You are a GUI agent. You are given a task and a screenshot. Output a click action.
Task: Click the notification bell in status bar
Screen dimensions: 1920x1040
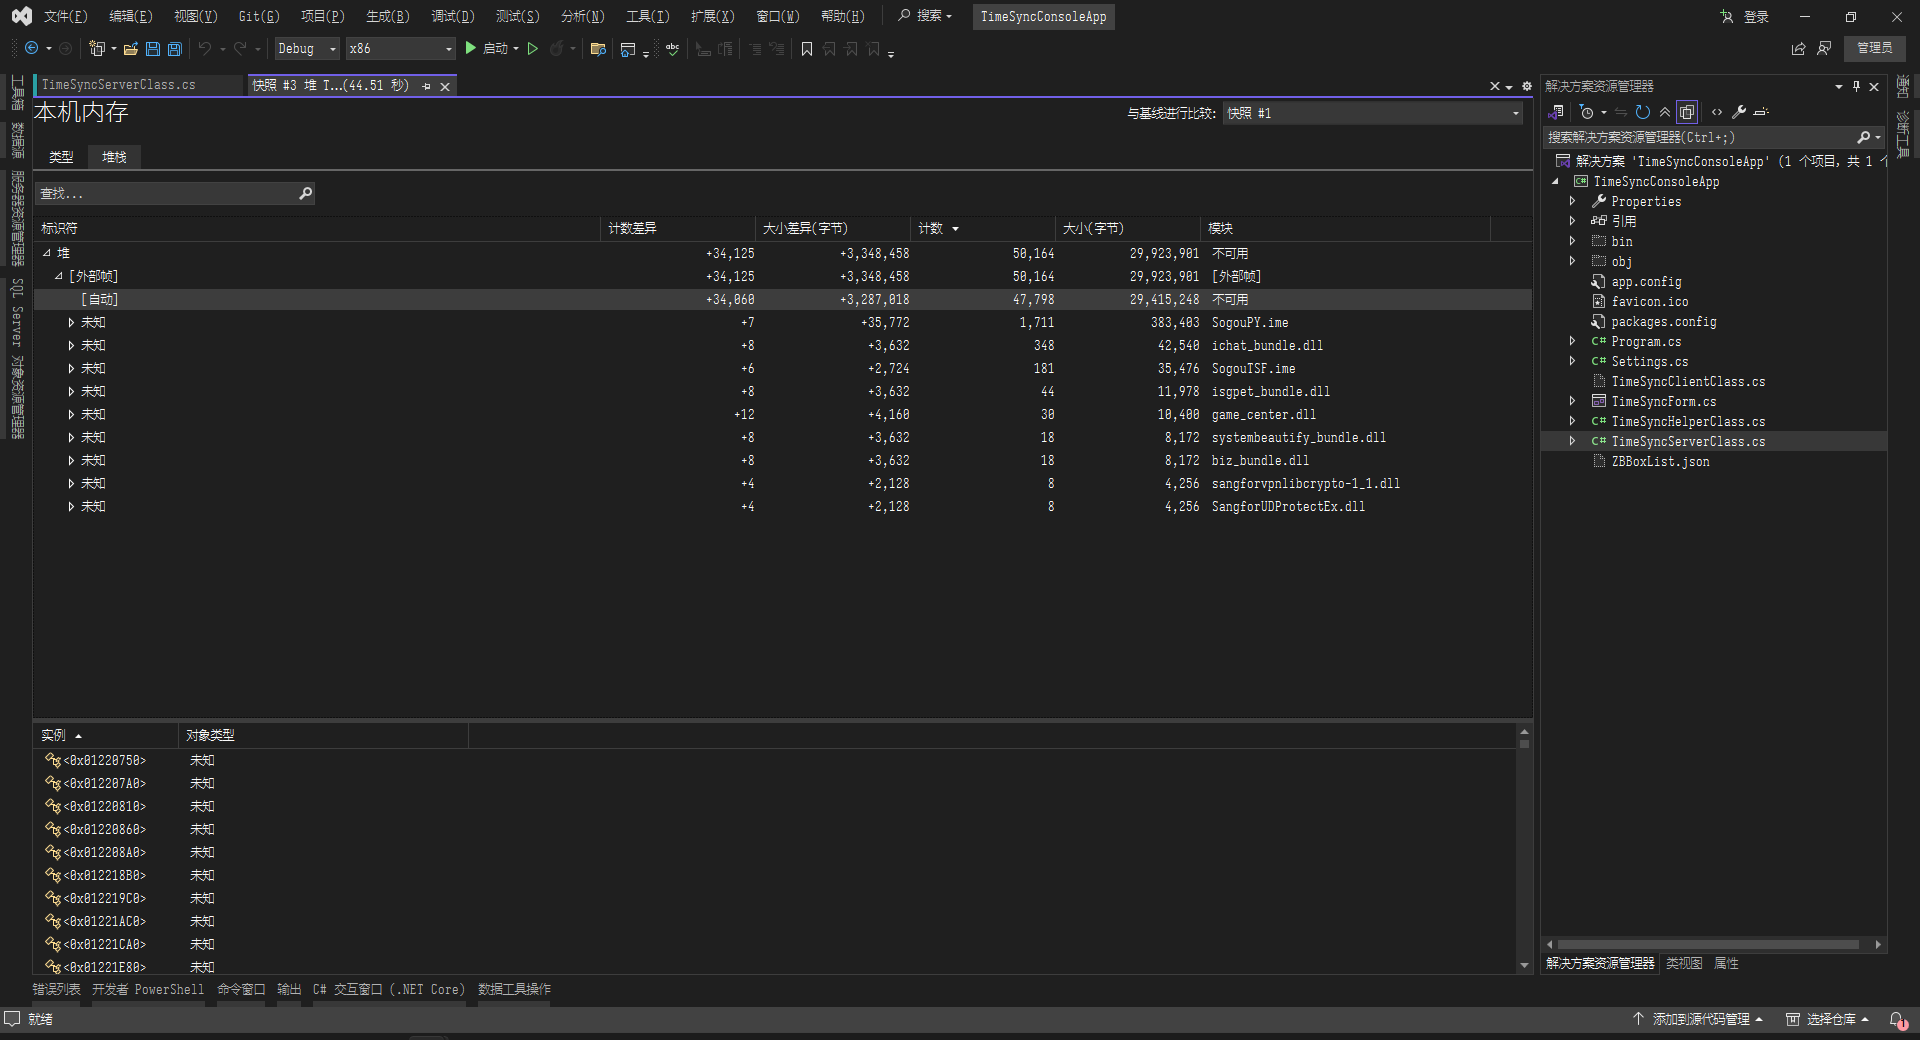pyautogui.click(x=1896, y=1019)
